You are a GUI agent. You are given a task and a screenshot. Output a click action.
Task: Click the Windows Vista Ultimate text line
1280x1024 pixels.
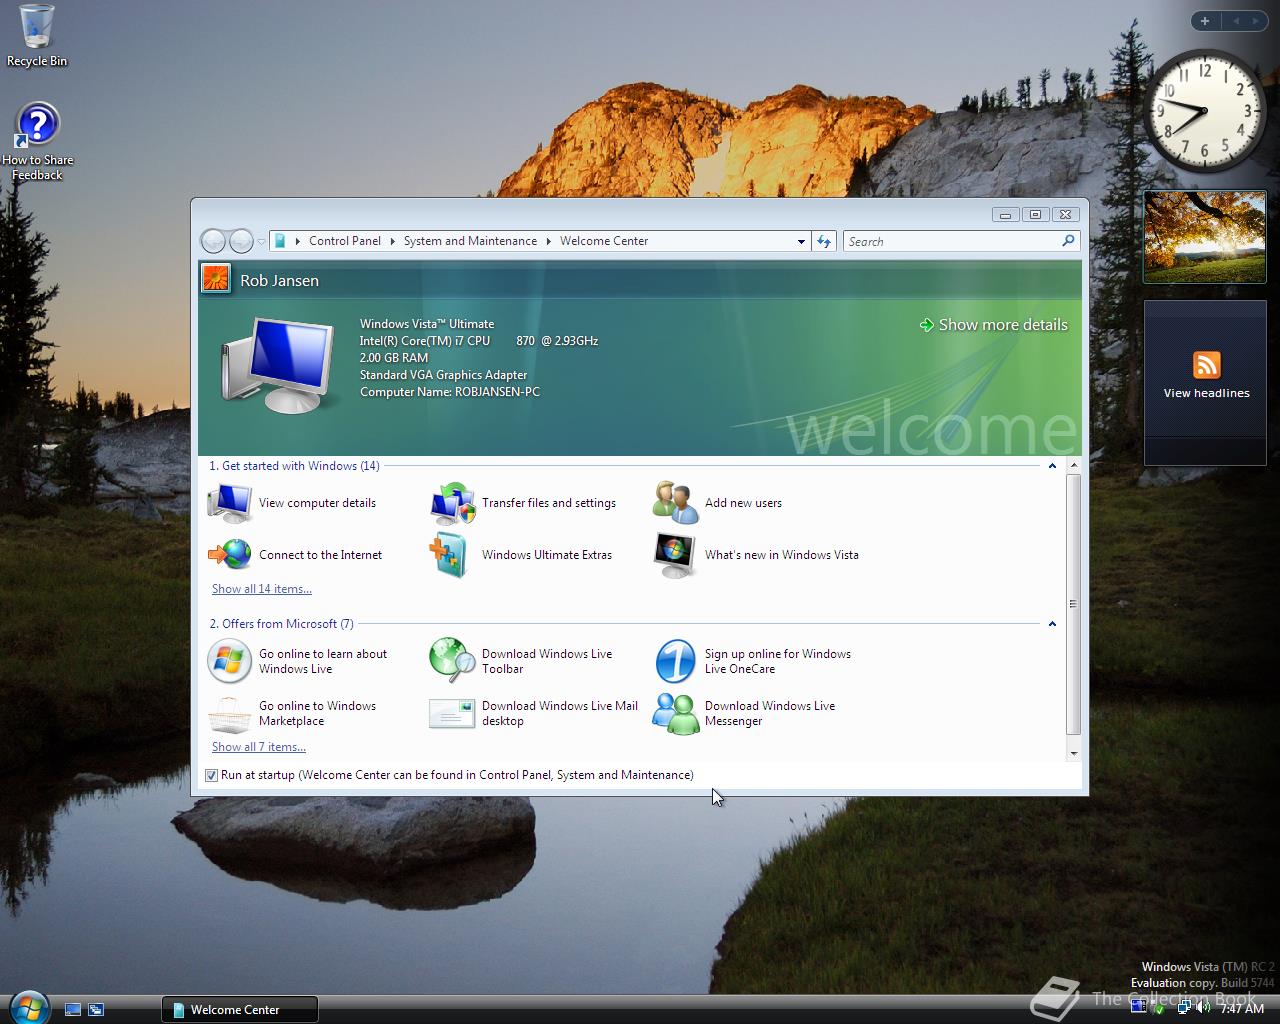click(x=427, y=324)
